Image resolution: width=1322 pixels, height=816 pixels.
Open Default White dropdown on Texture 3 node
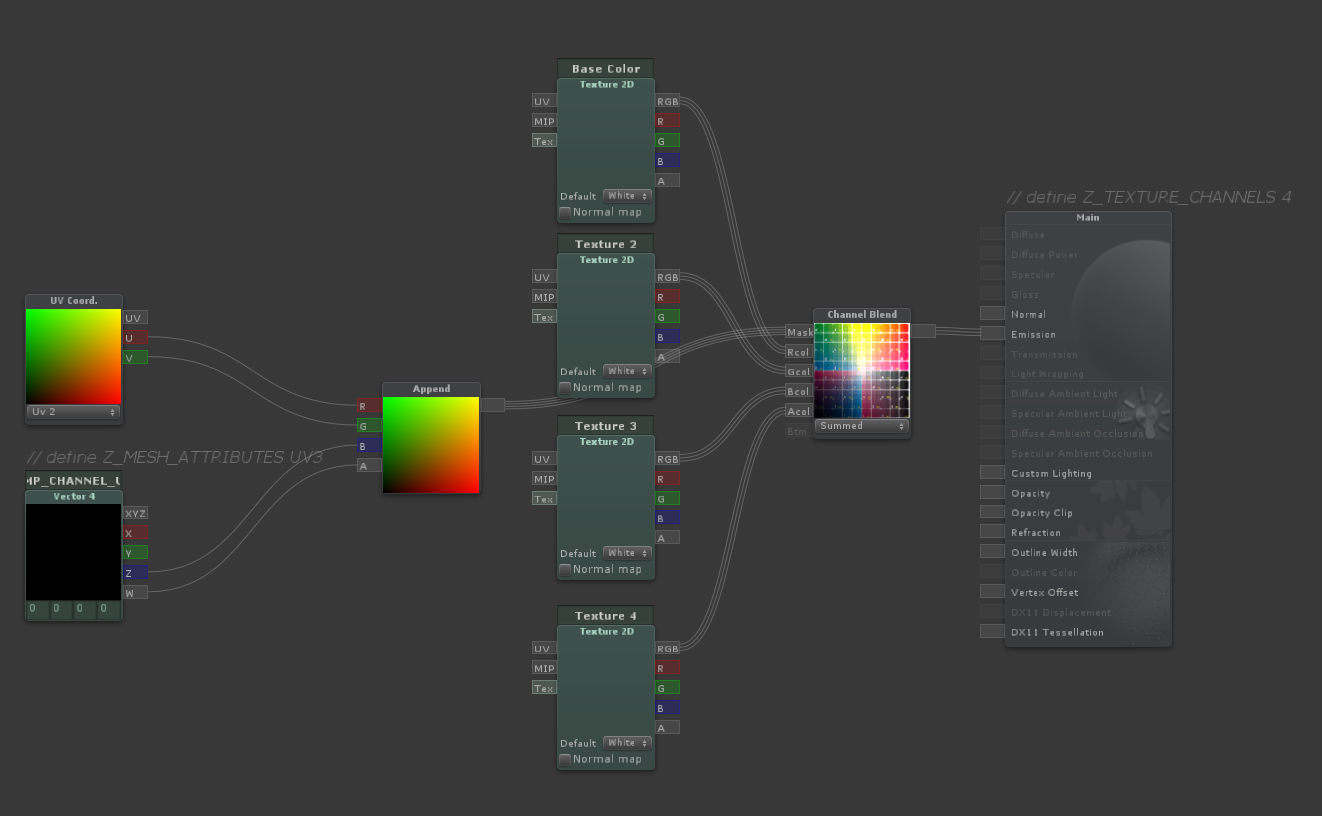[627, 553]
